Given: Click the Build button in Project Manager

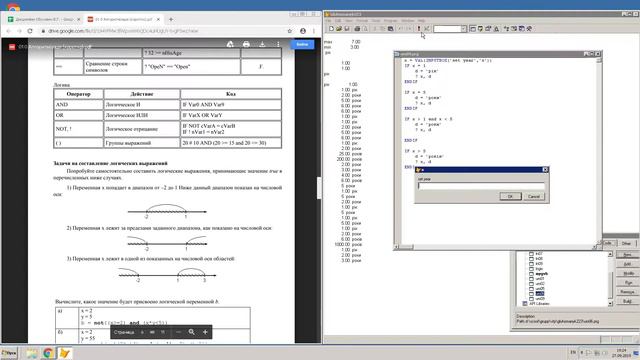Looking at the screenshot, I should coord(627,301).
